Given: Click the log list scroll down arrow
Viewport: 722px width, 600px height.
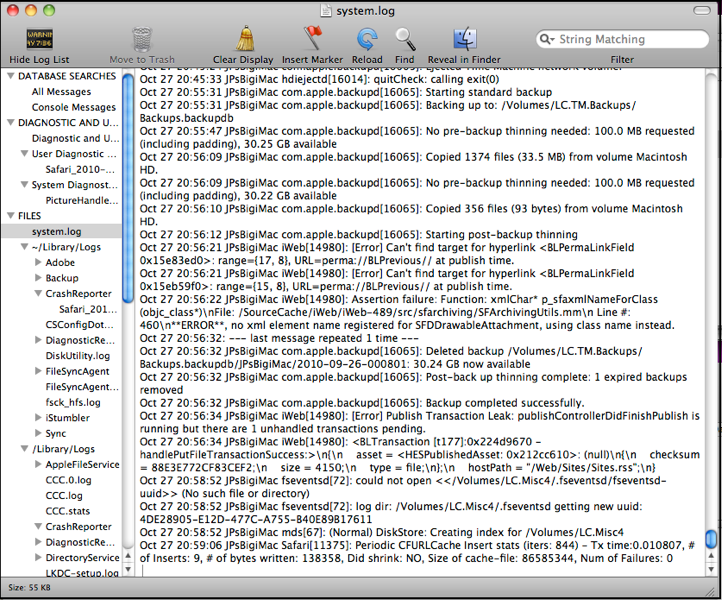Looking at the screenshot, I should [x=128, y=569].
